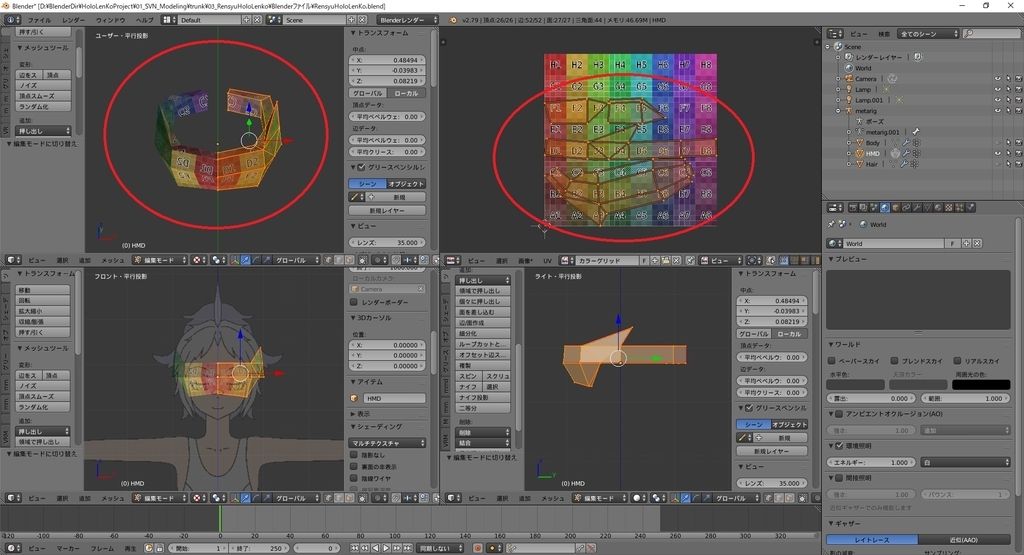Open the ヘルプ menu
Viewport: 1024px width, 555px height.
click(x=144, y=20)
